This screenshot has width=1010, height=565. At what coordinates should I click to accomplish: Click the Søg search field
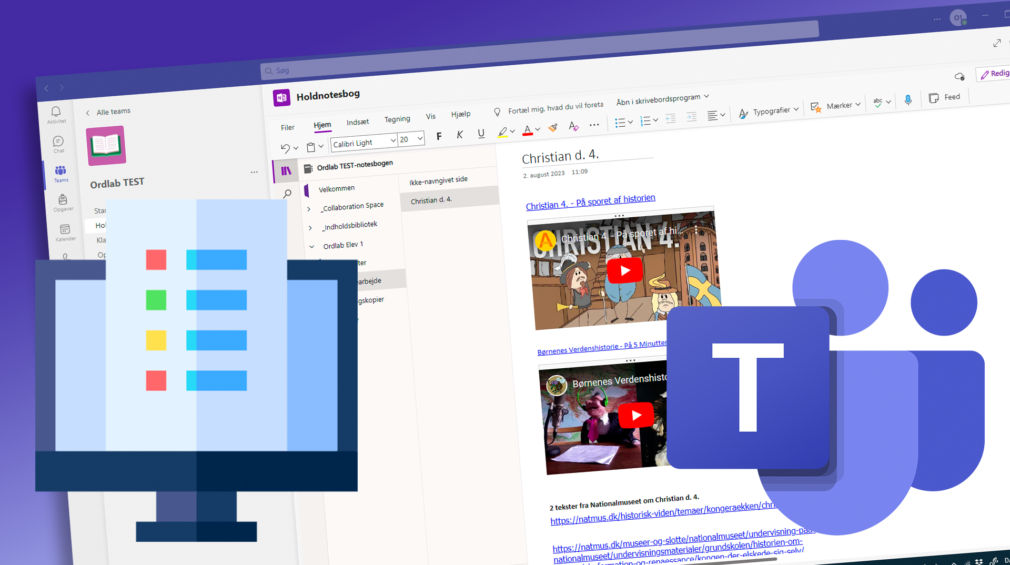coord(540,50)
